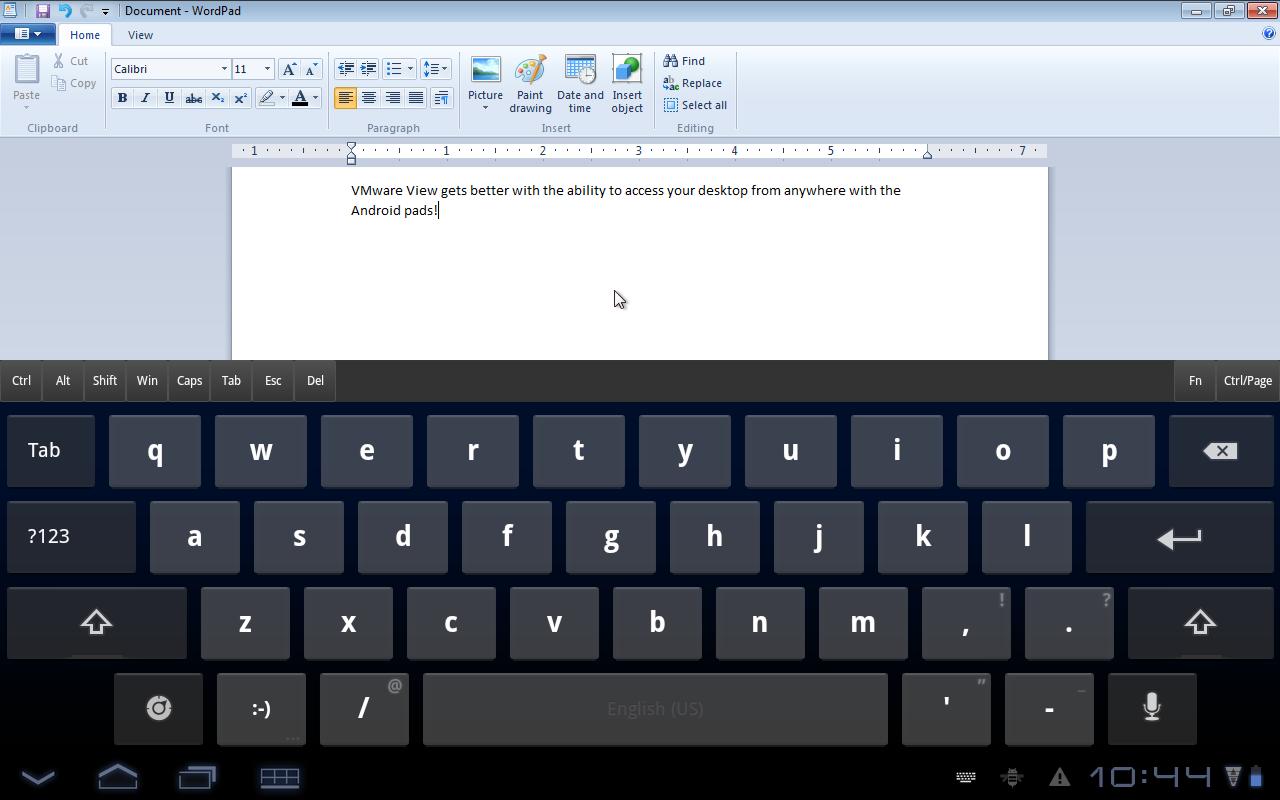1280x800 pixels.
Task: Tap the Android recent apps button
Action: [x=197, y=777]
